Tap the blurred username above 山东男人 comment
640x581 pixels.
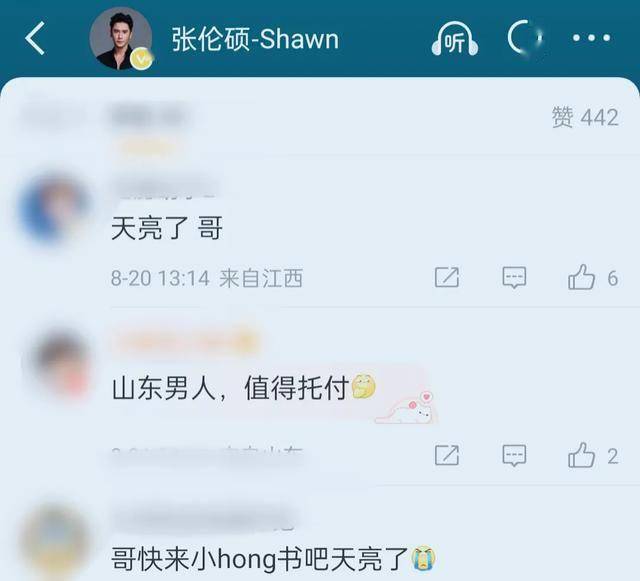coord(186,343)
